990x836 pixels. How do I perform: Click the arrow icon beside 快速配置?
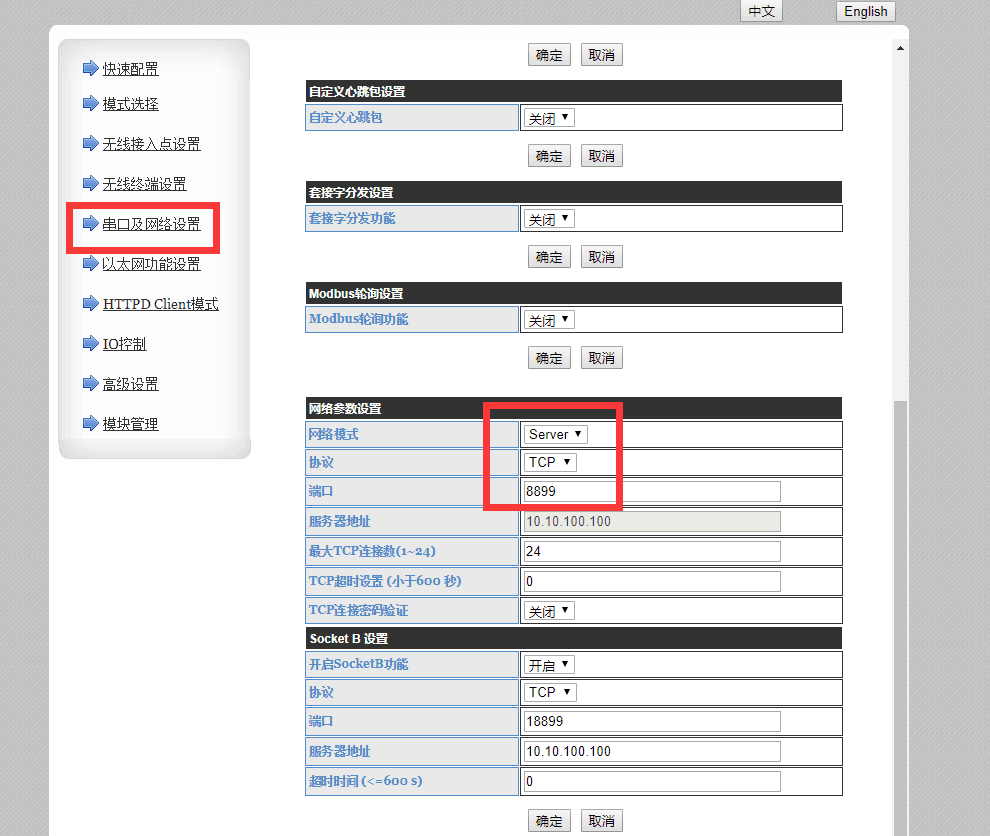(91, 68)
